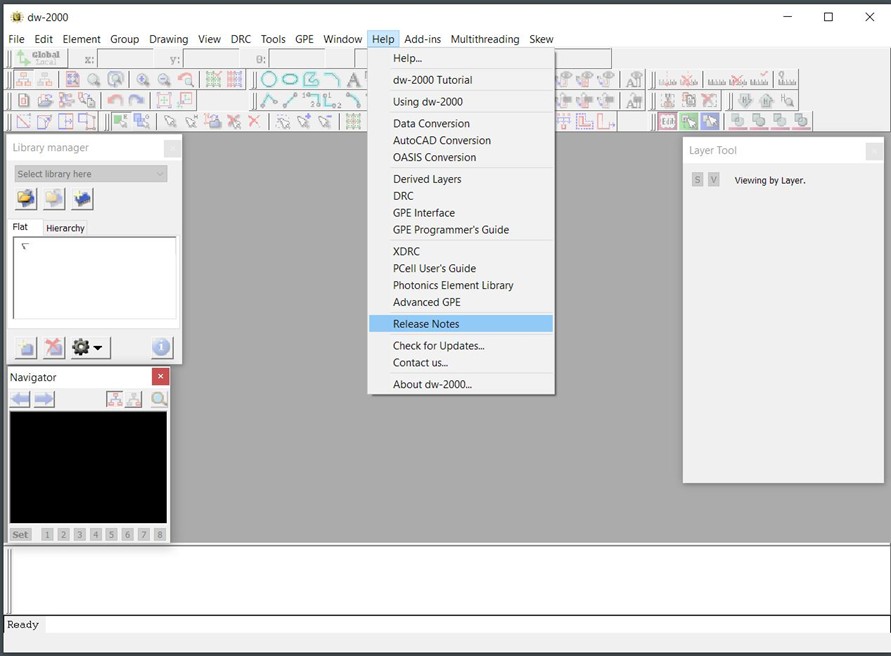Screen dimensions: 891x656
Task: Click the new structure icon in Library manager
Action: click(26, 347)
